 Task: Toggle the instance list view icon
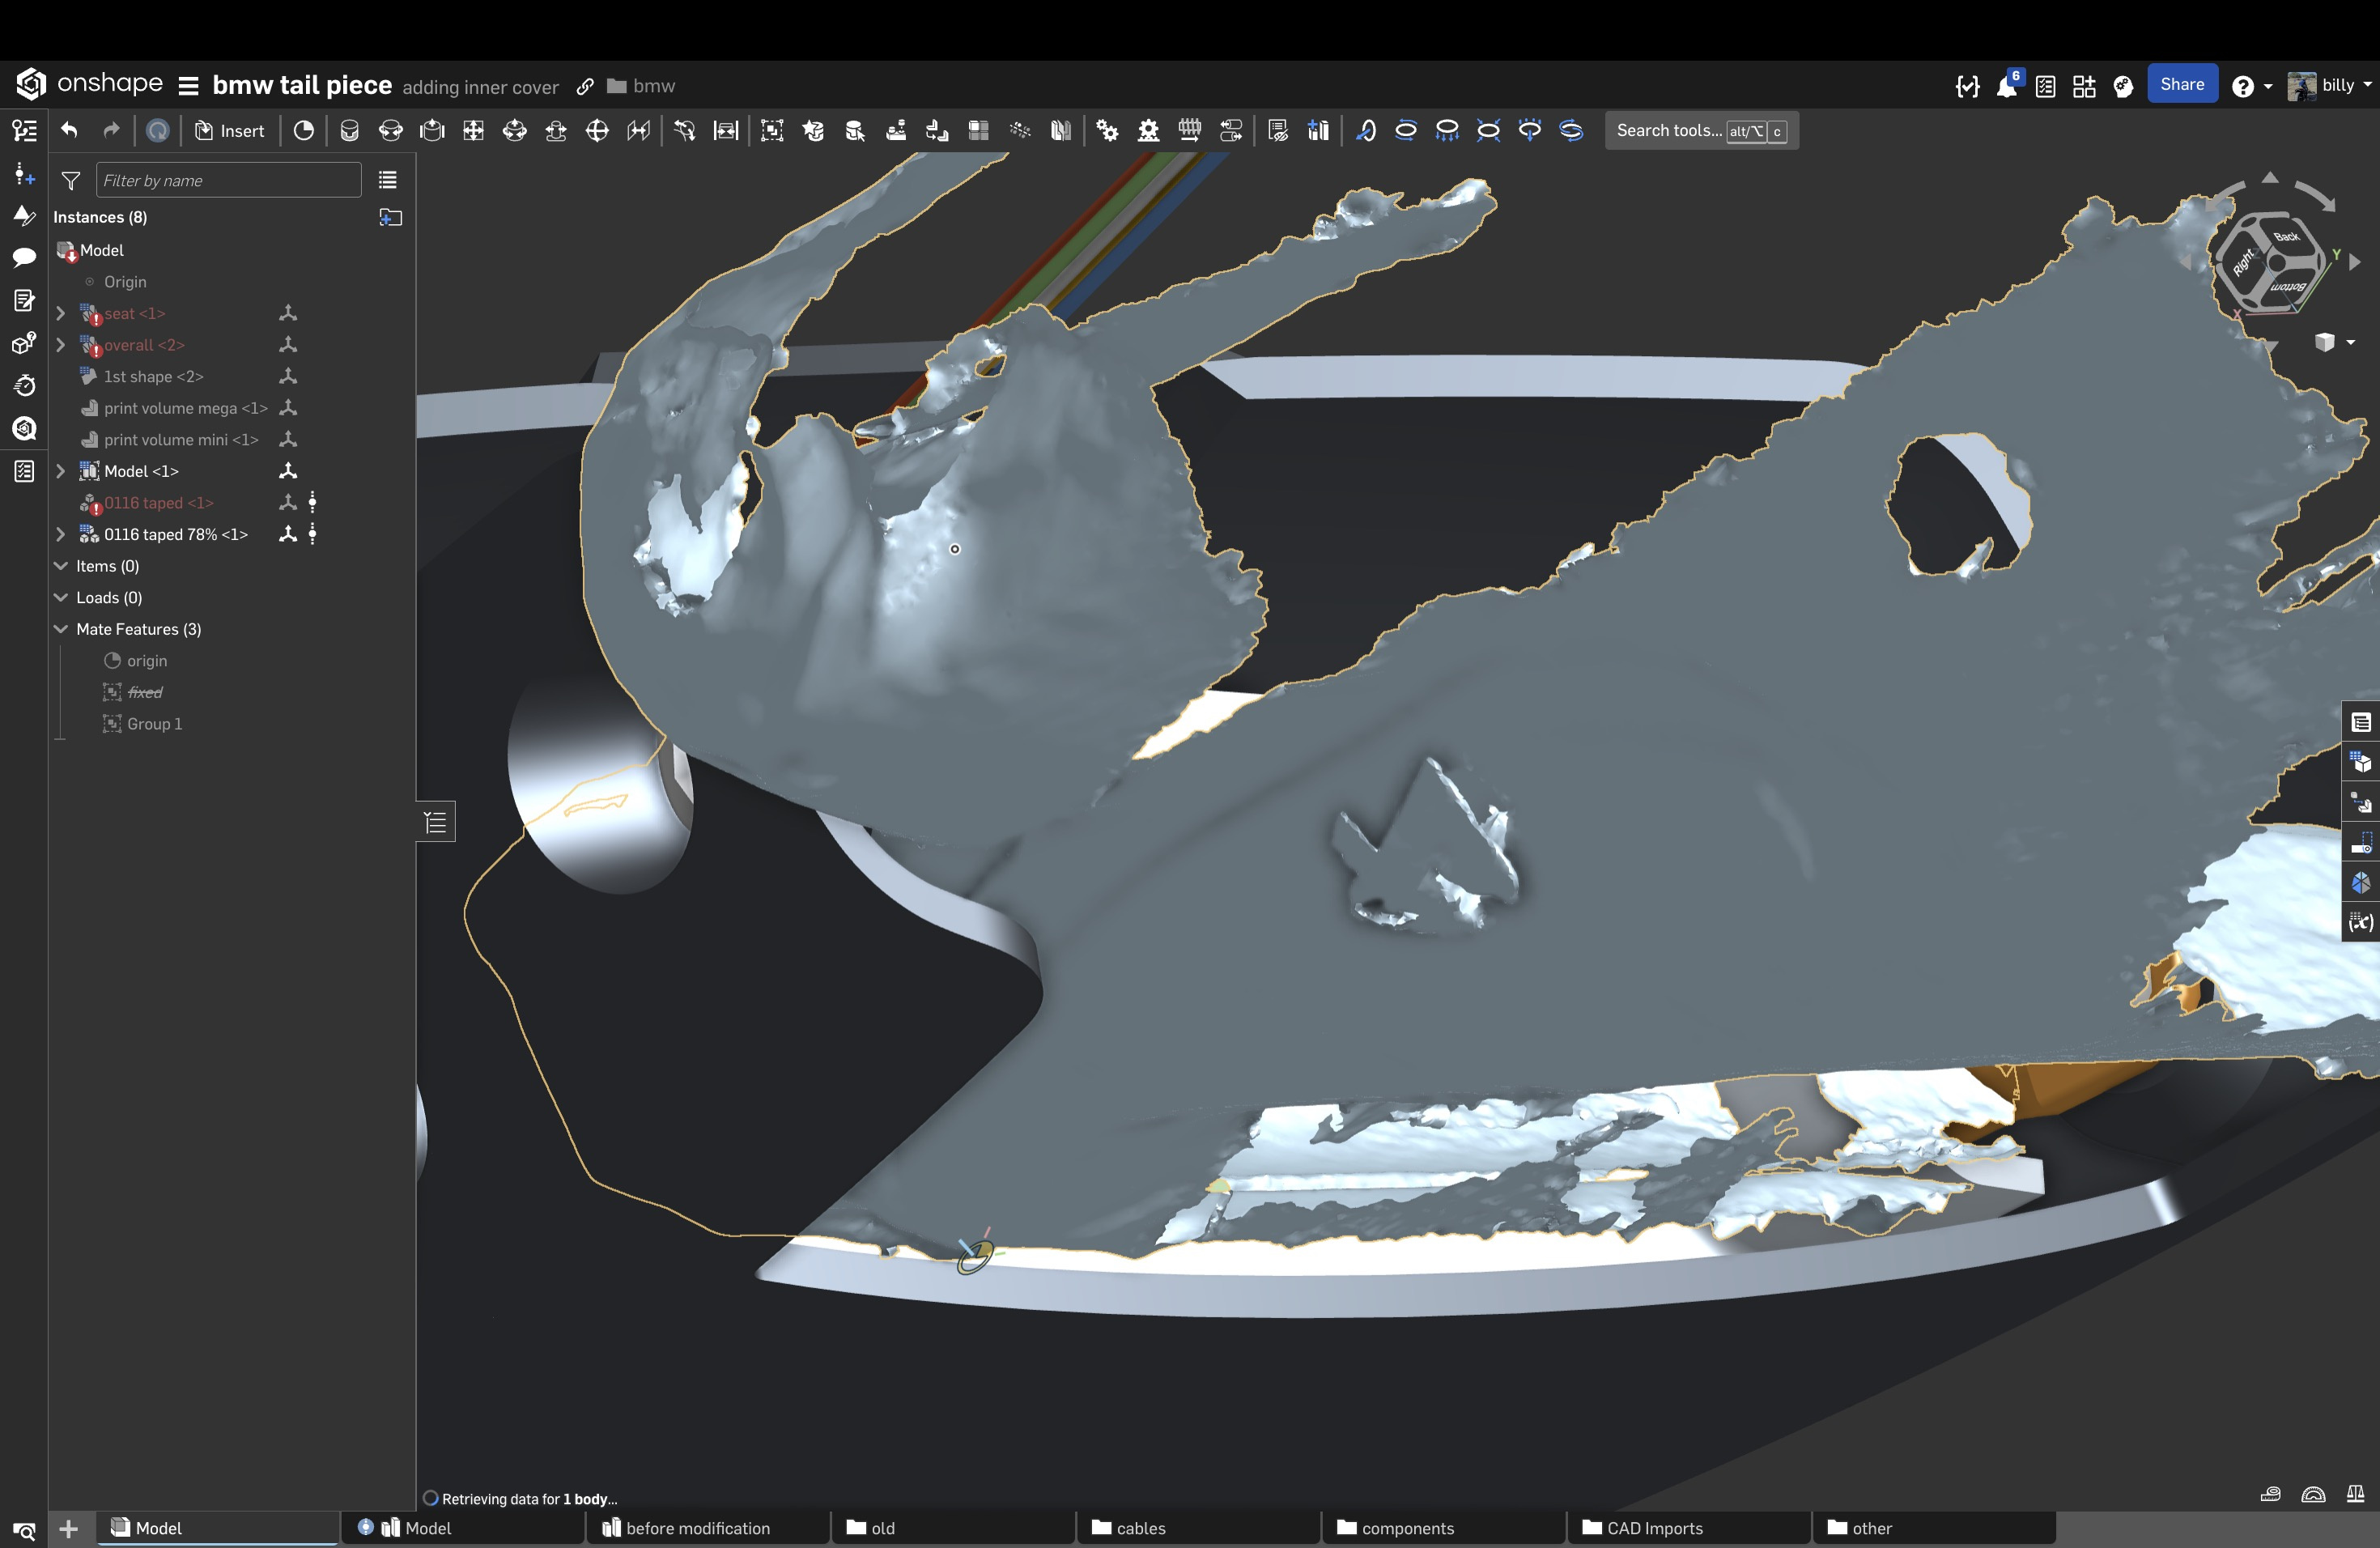click(x=388, y=180)
